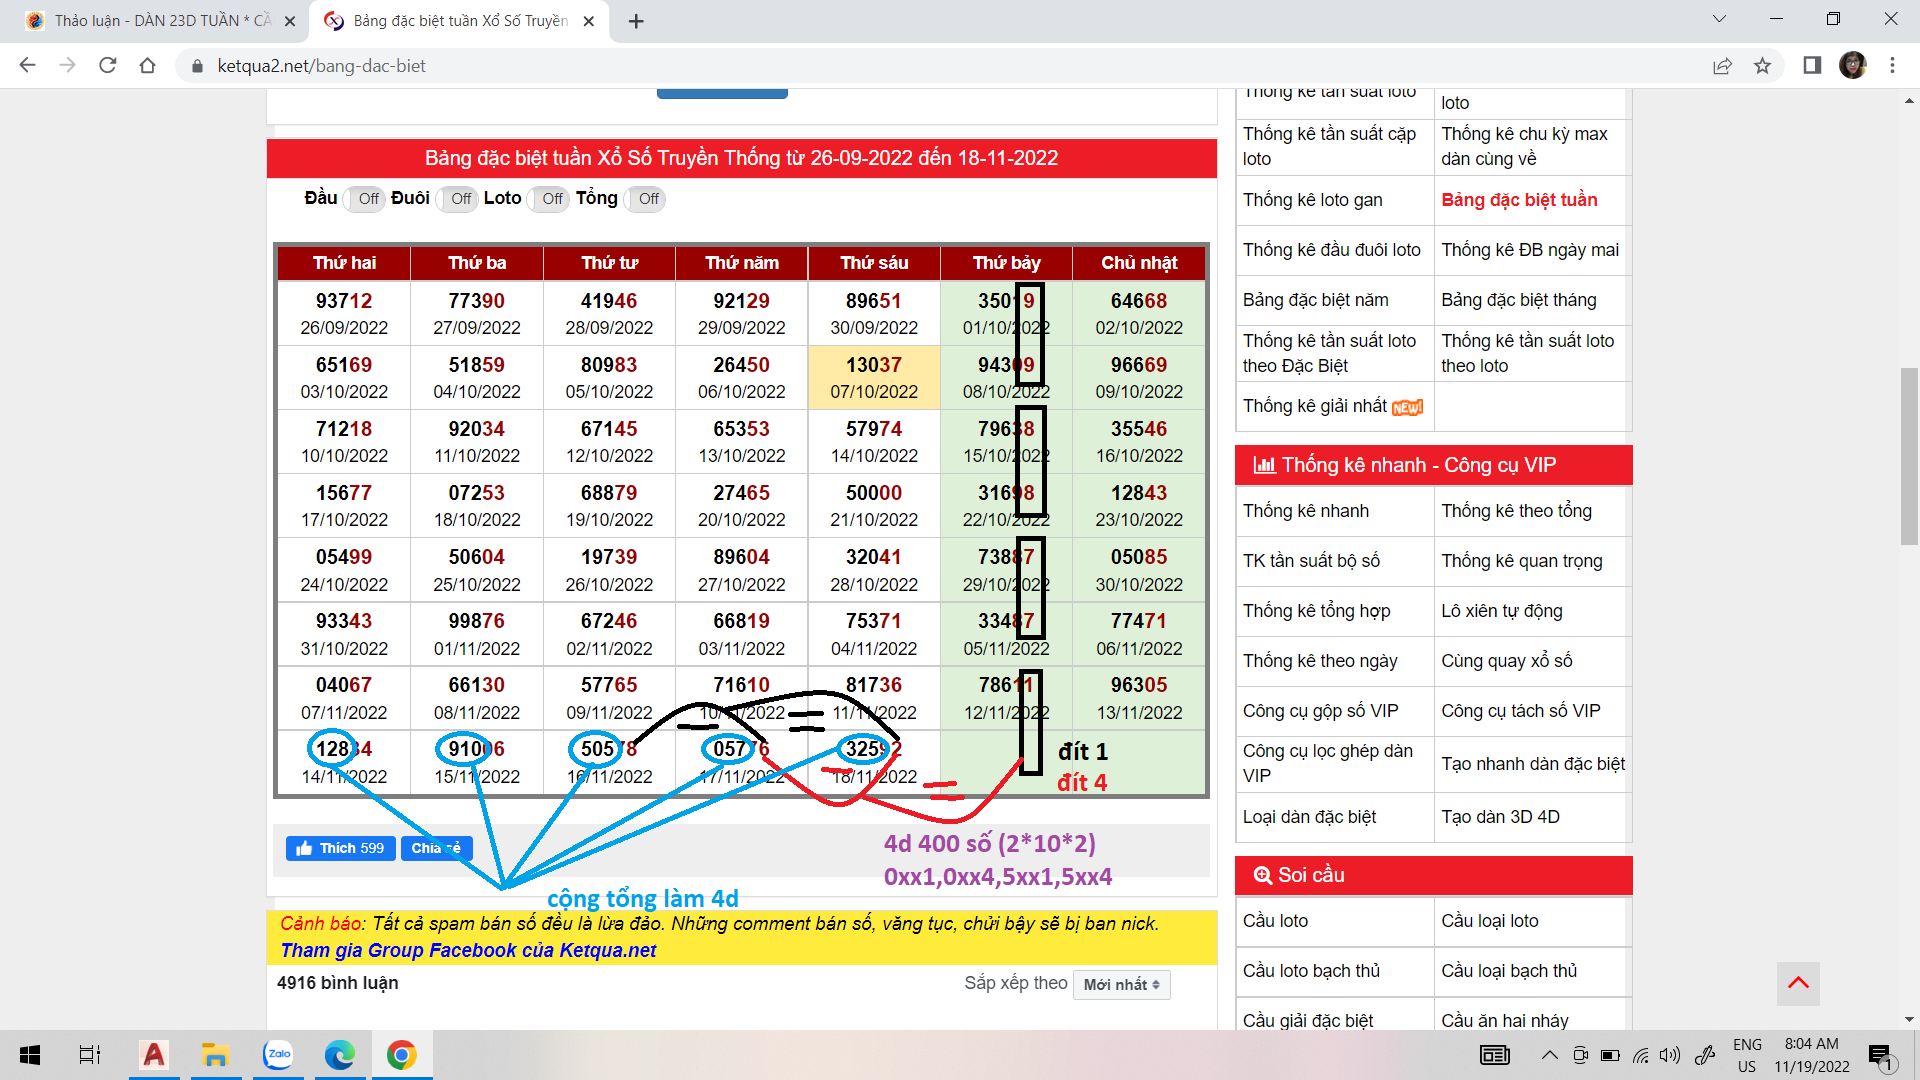Click the home page icon
The width and height of the screenshot is (1920, 1080).
[147, 66]
